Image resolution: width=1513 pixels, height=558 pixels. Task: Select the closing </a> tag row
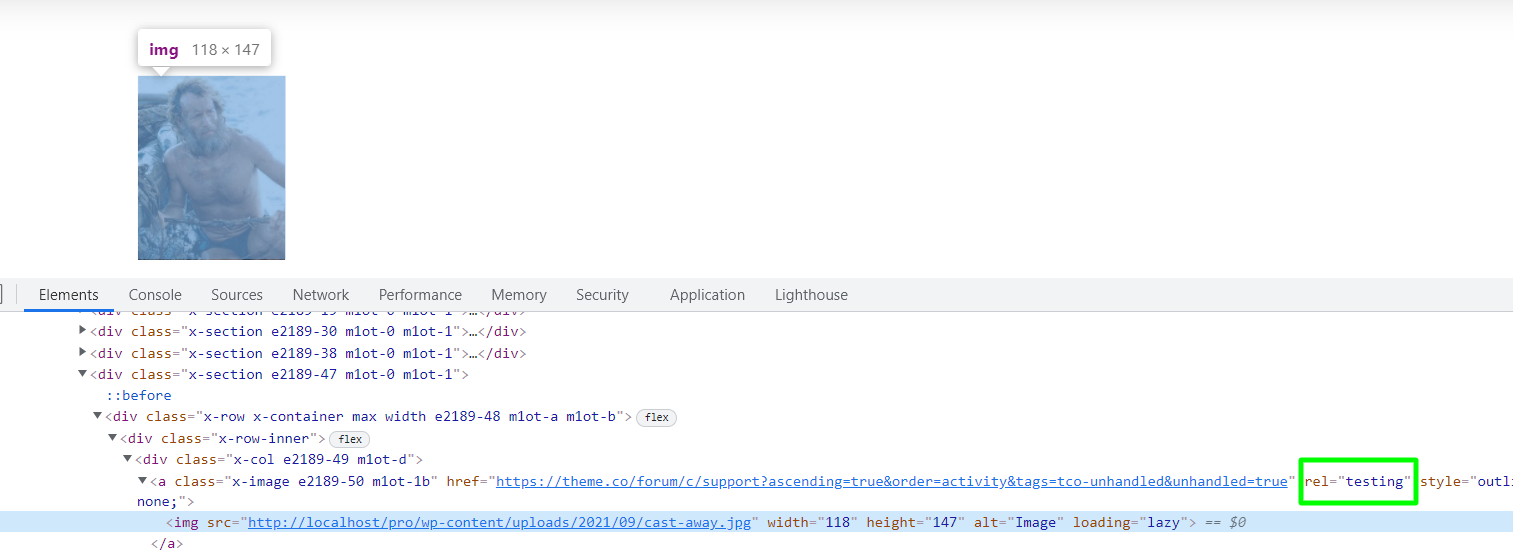point(167,544)
